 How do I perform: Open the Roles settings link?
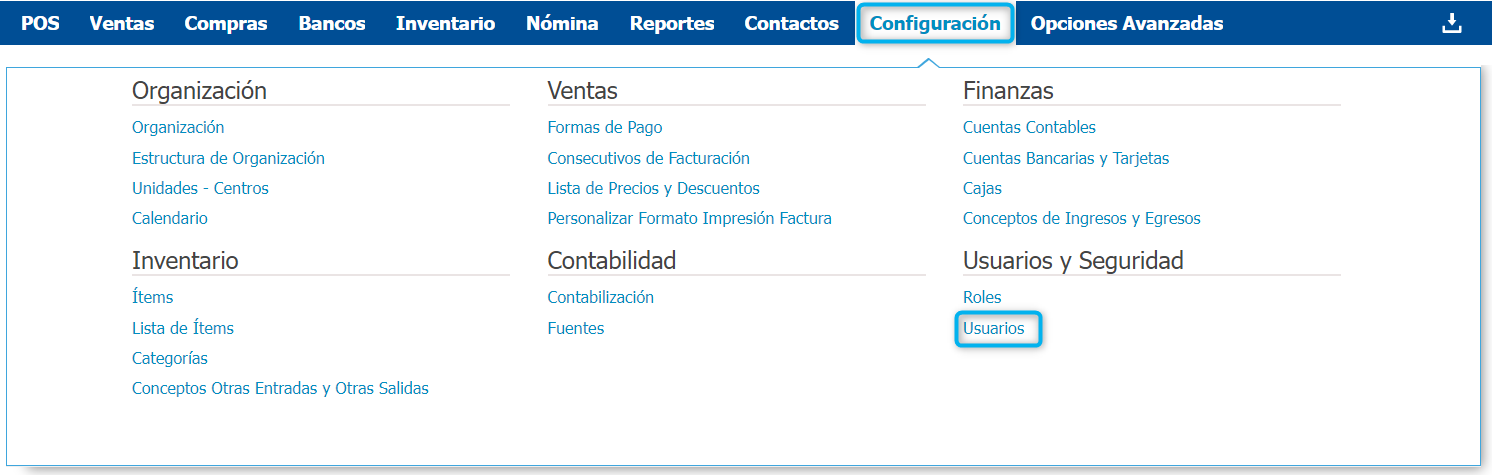[982, 297]
